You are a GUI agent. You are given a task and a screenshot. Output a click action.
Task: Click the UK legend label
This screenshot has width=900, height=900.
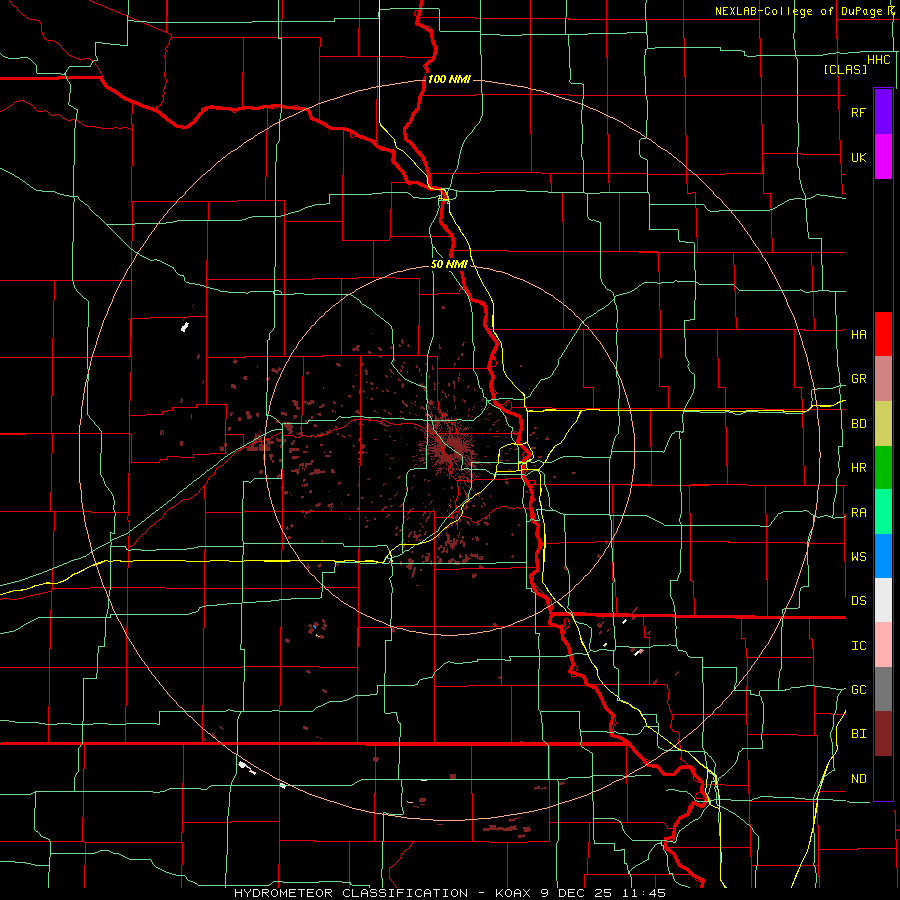pyautogui.click(x=858, y=157)
